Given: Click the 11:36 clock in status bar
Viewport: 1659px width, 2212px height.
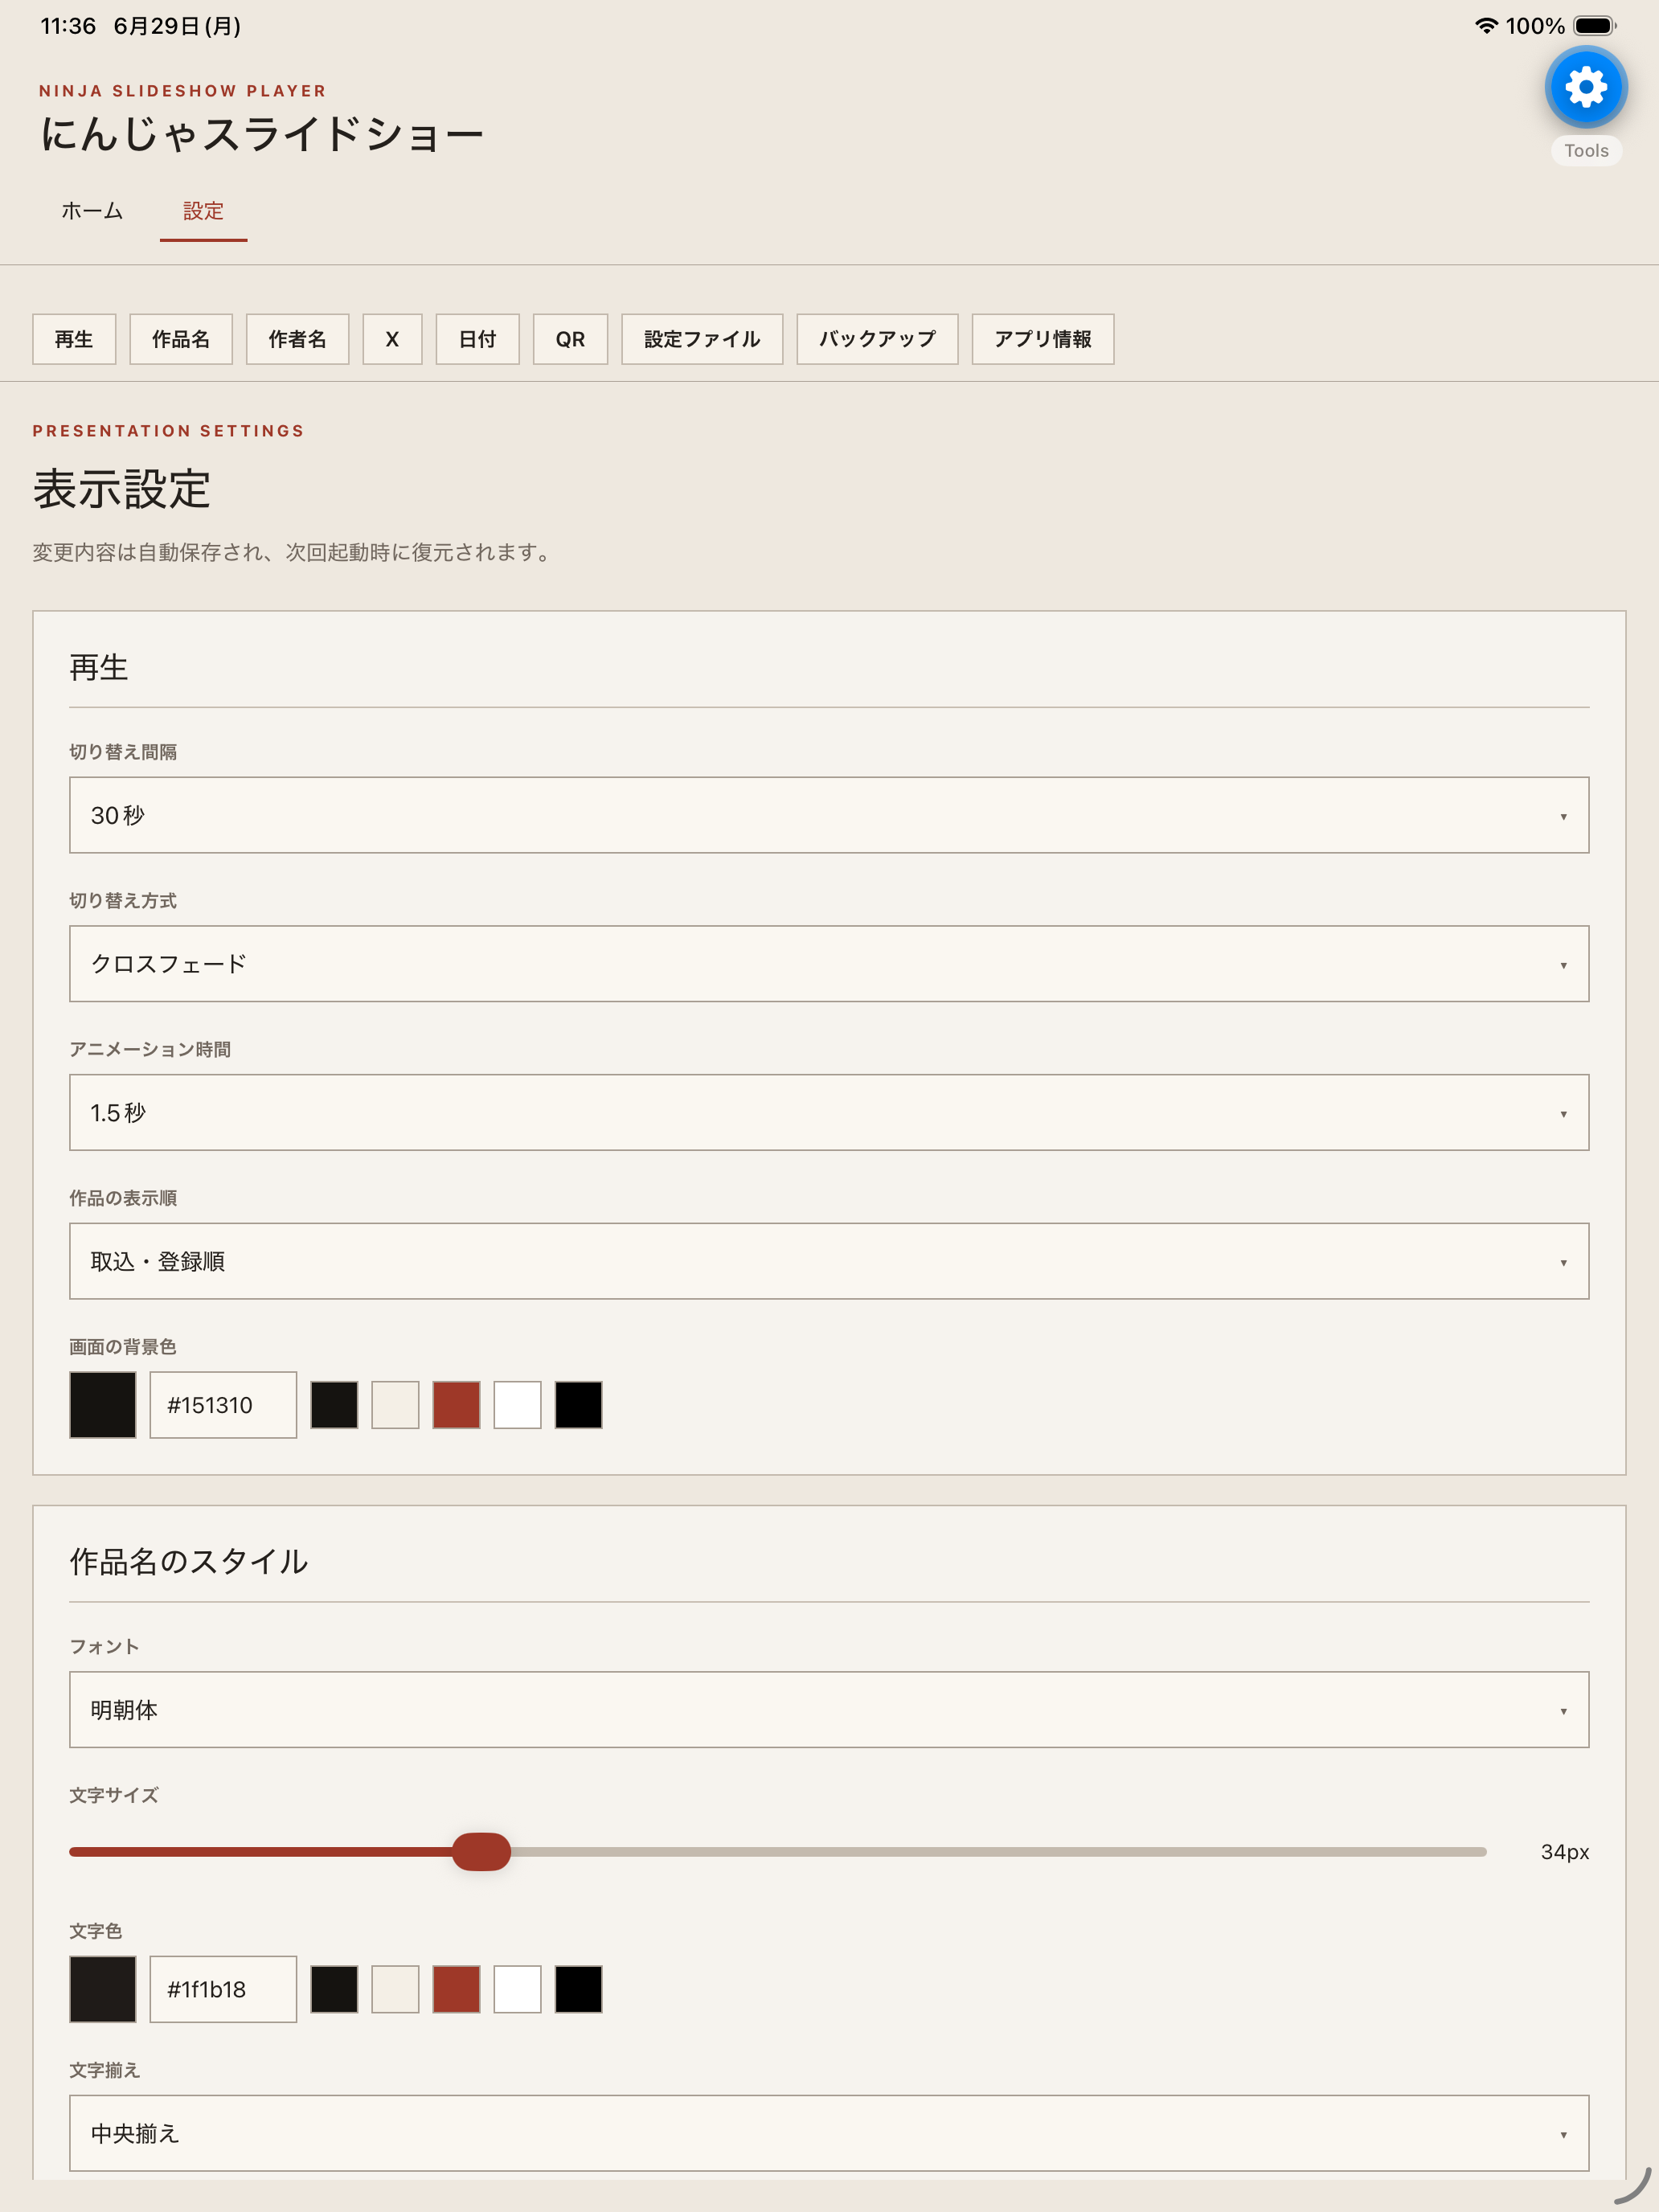Looking at the screenshot, I should (68, 26).
